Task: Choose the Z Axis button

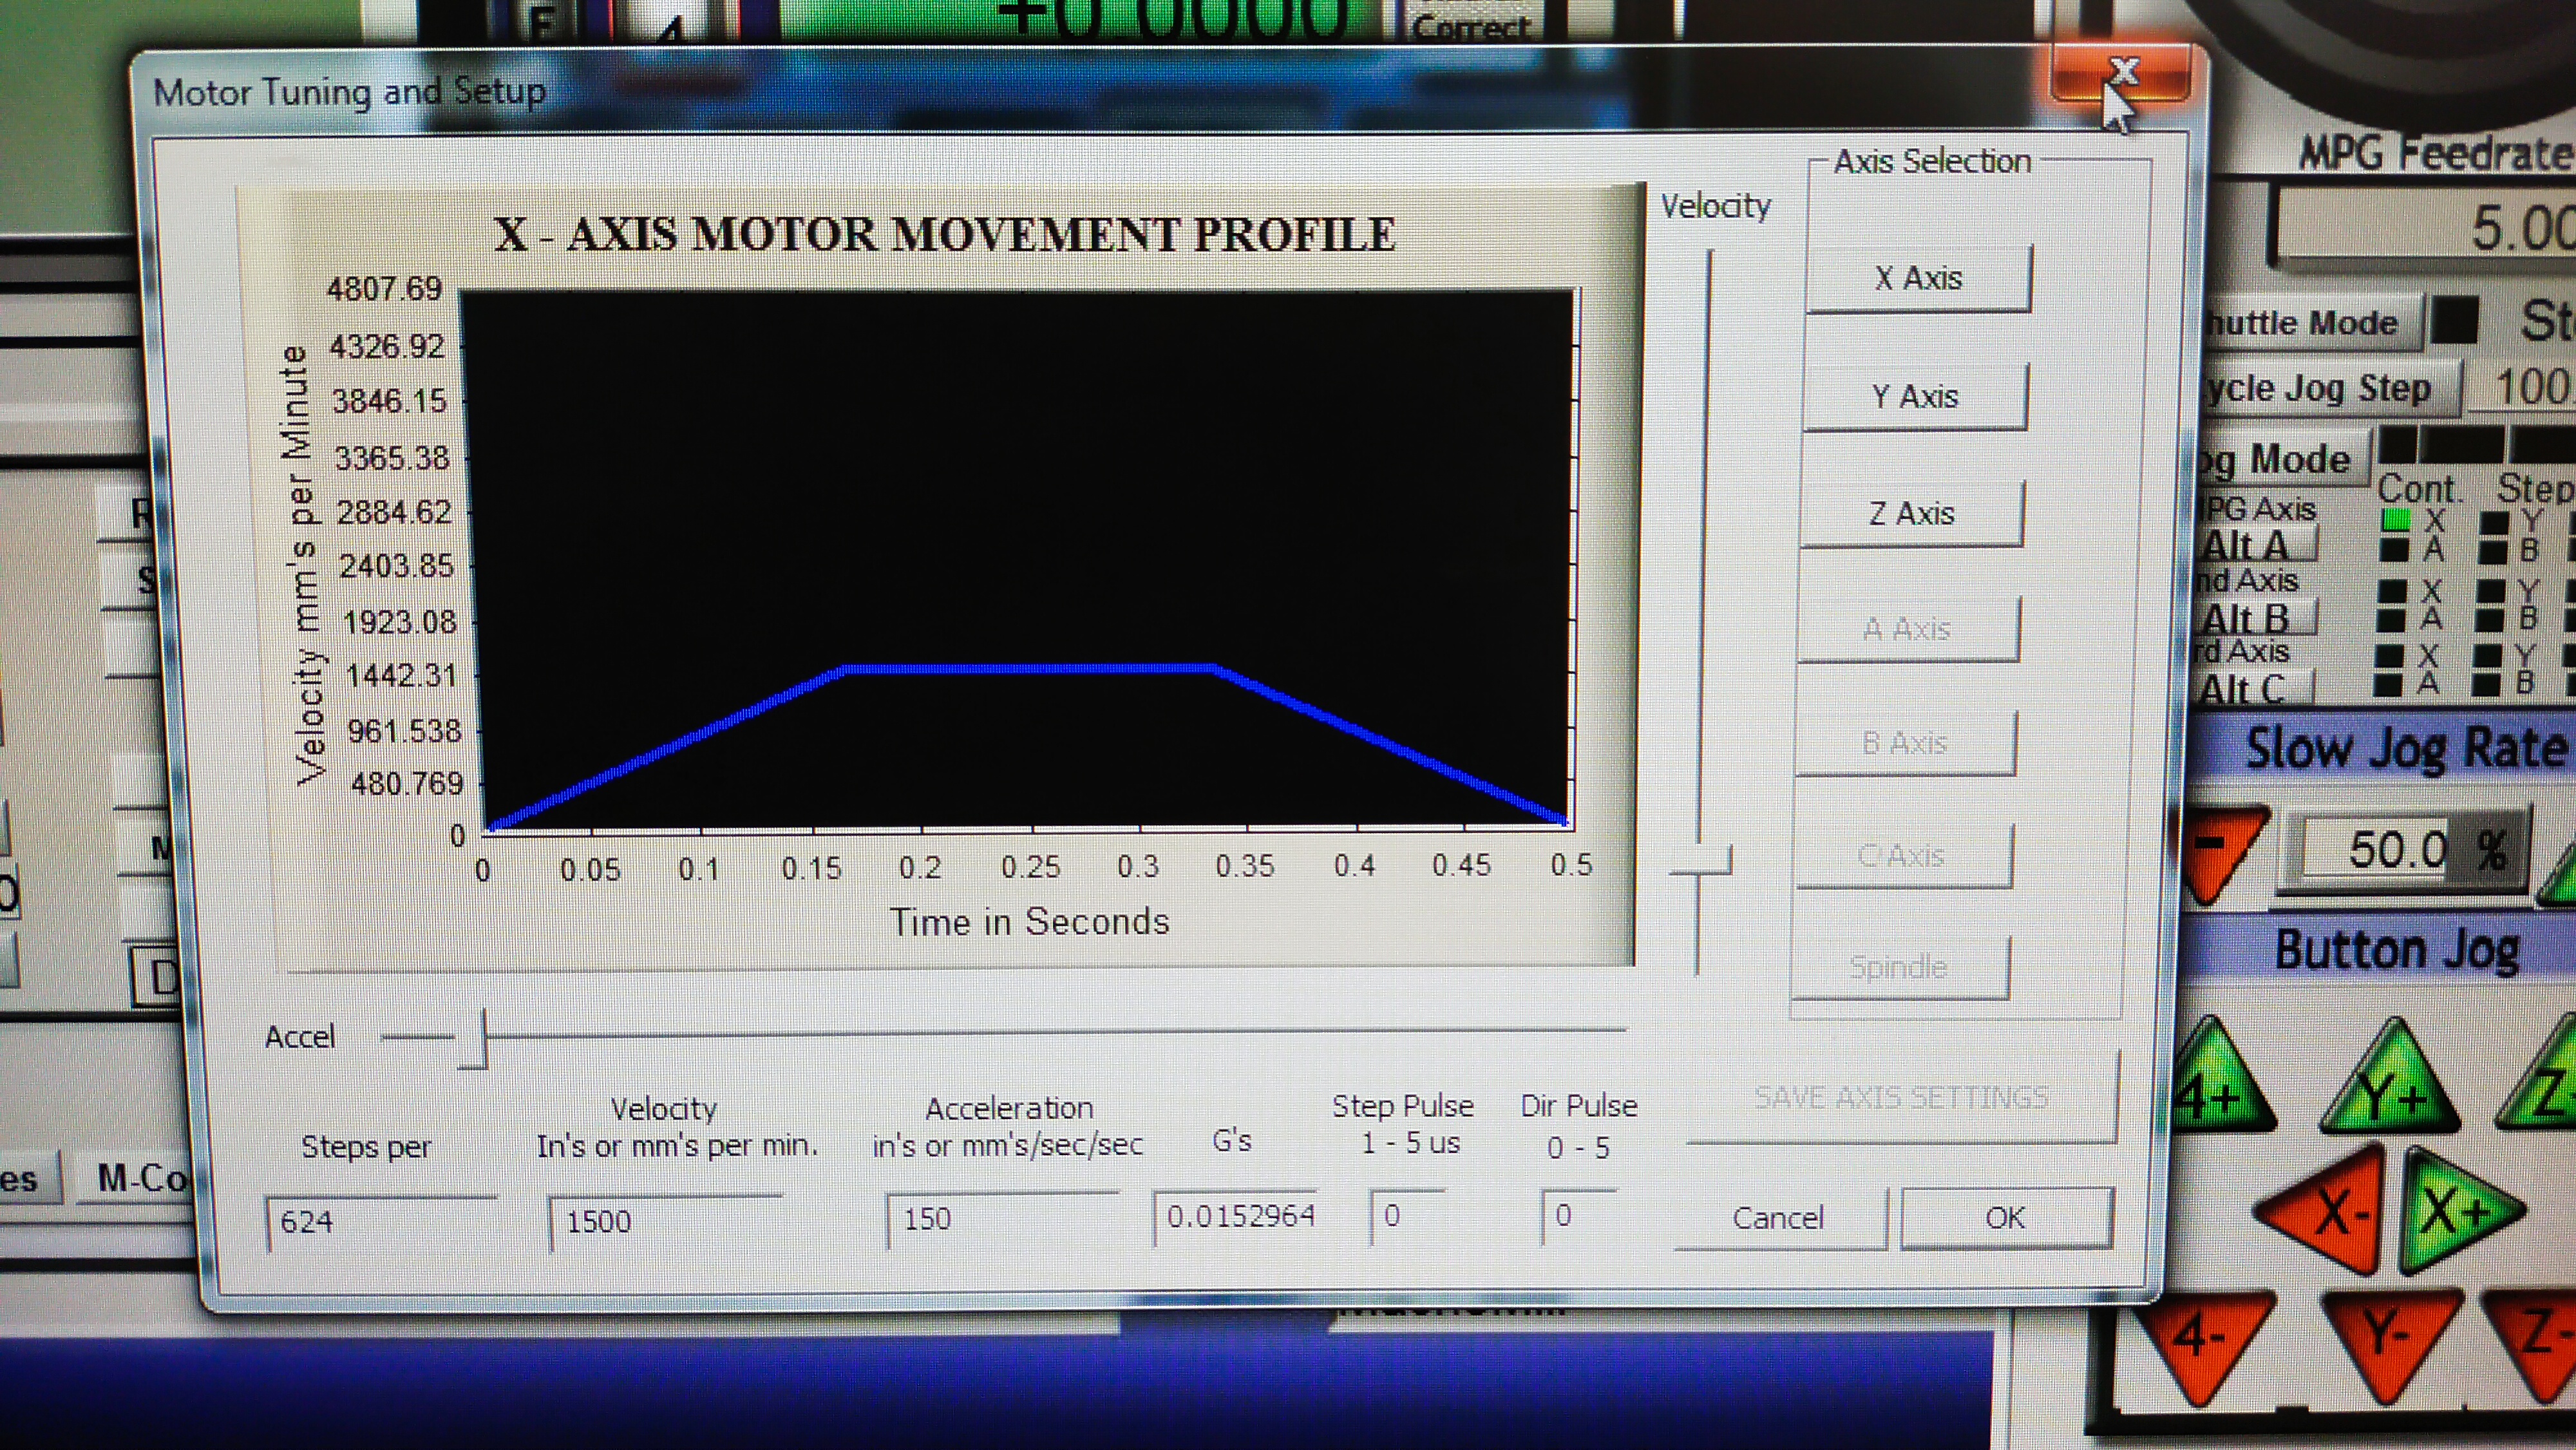Action: click(1911, 514)
